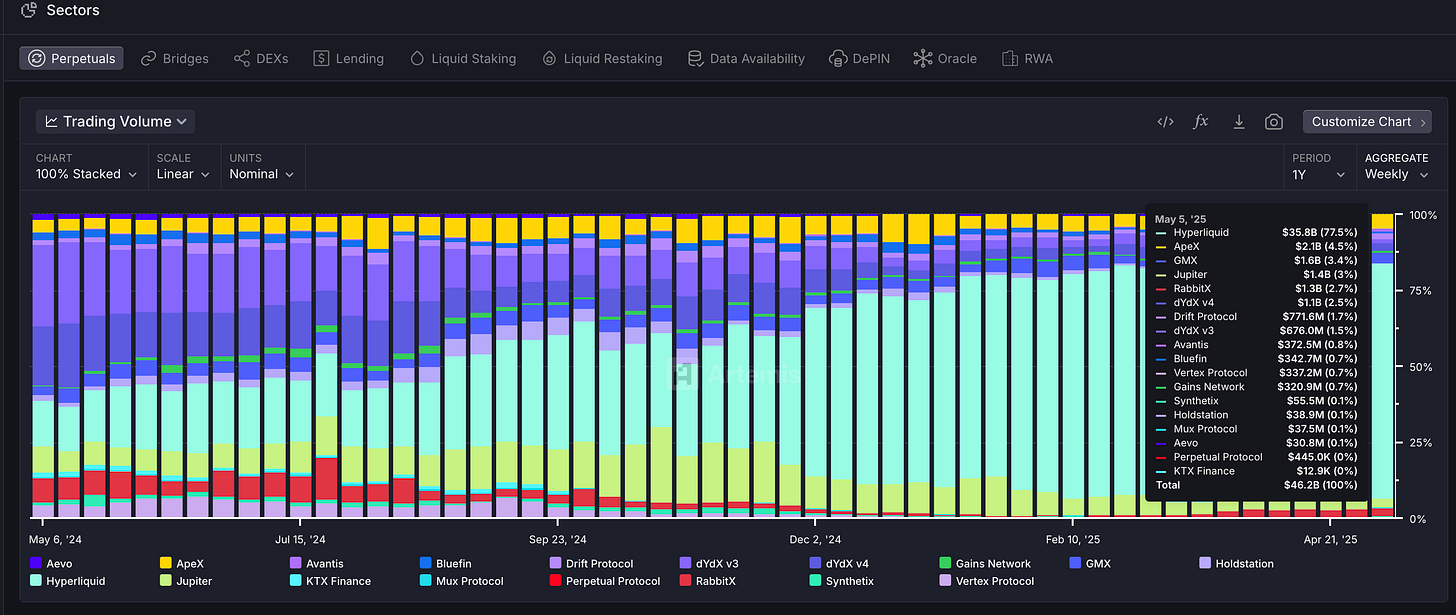This screenshot has height=615, width=1456.
Task: Toggle dYdX v4 legend entry
Action: (x=838, y=564)
